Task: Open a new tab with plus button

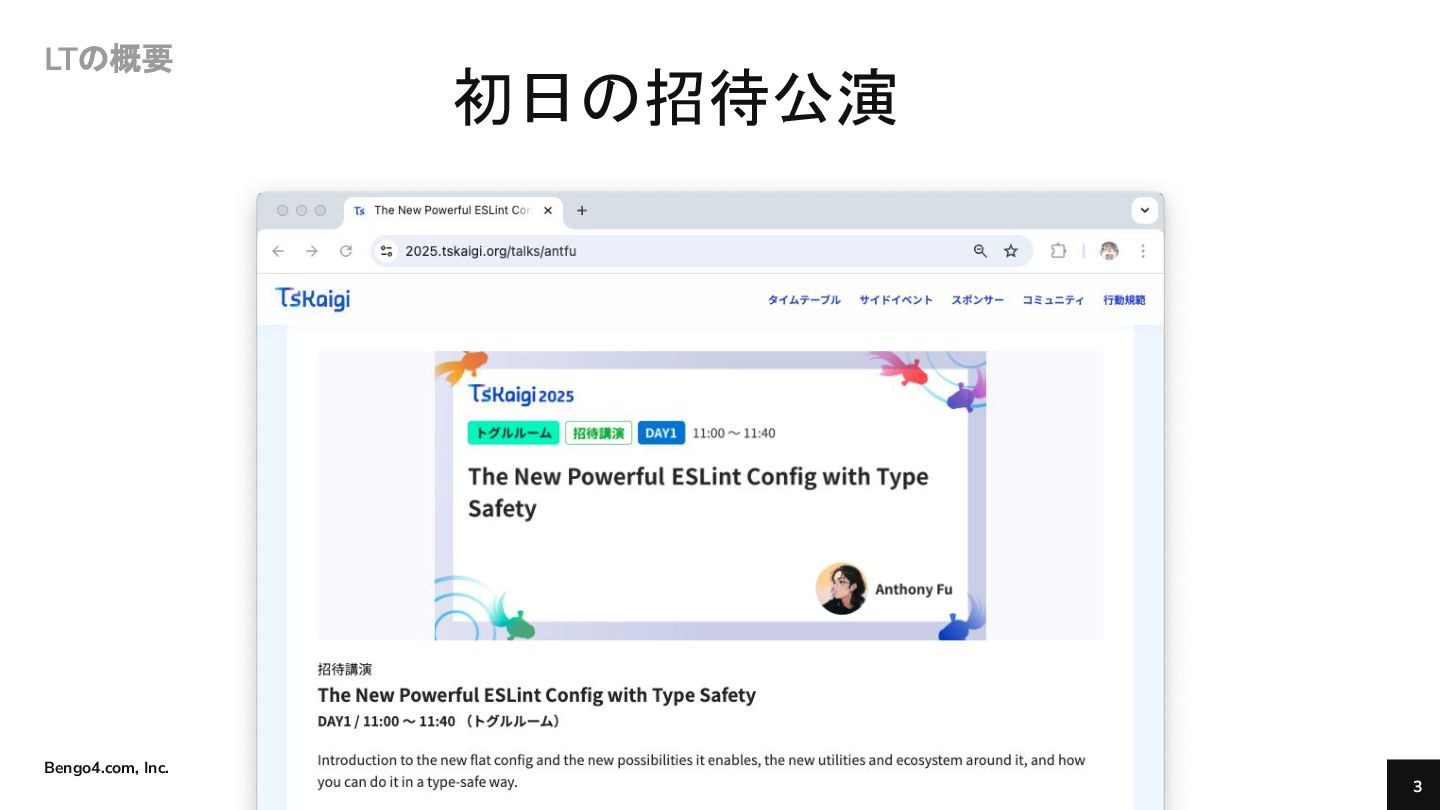Action: (582, 210)
